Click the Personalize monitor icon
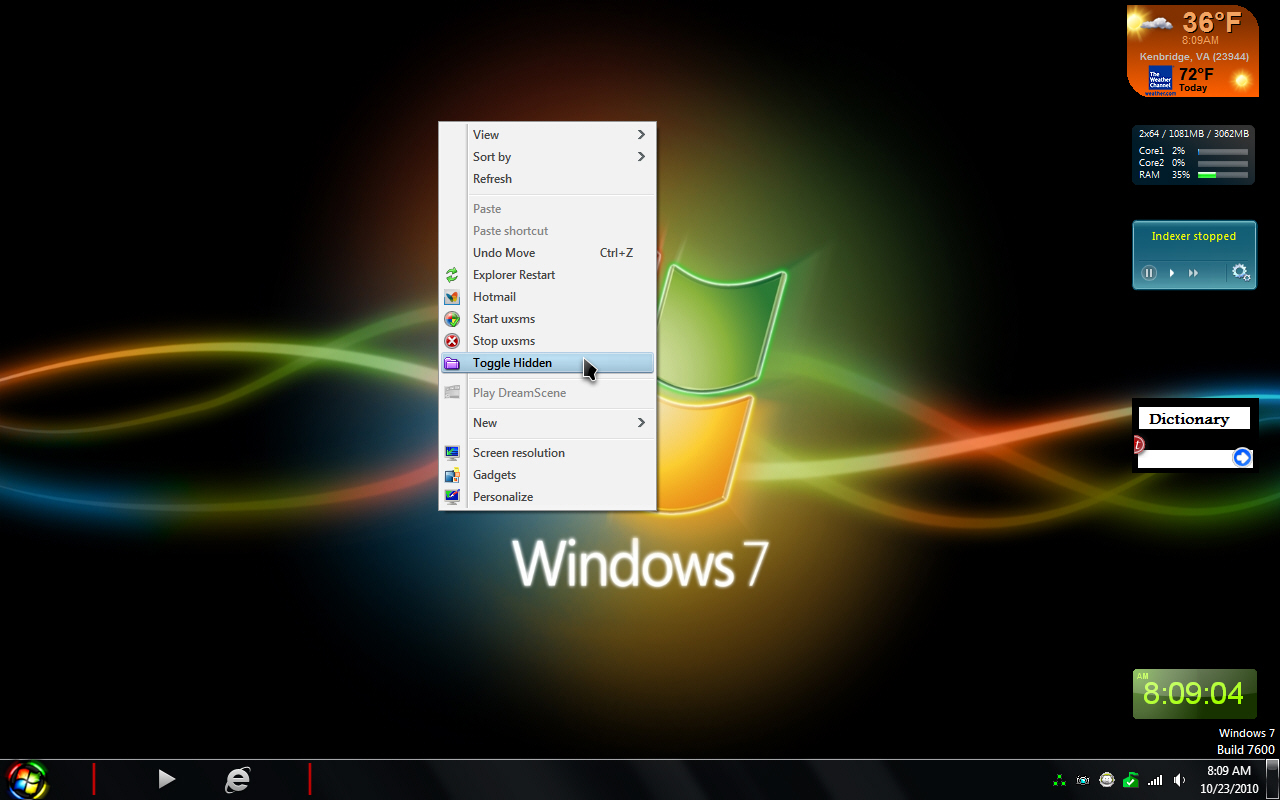This screenshot has width=1280, height=800. (x=452, y=497)
